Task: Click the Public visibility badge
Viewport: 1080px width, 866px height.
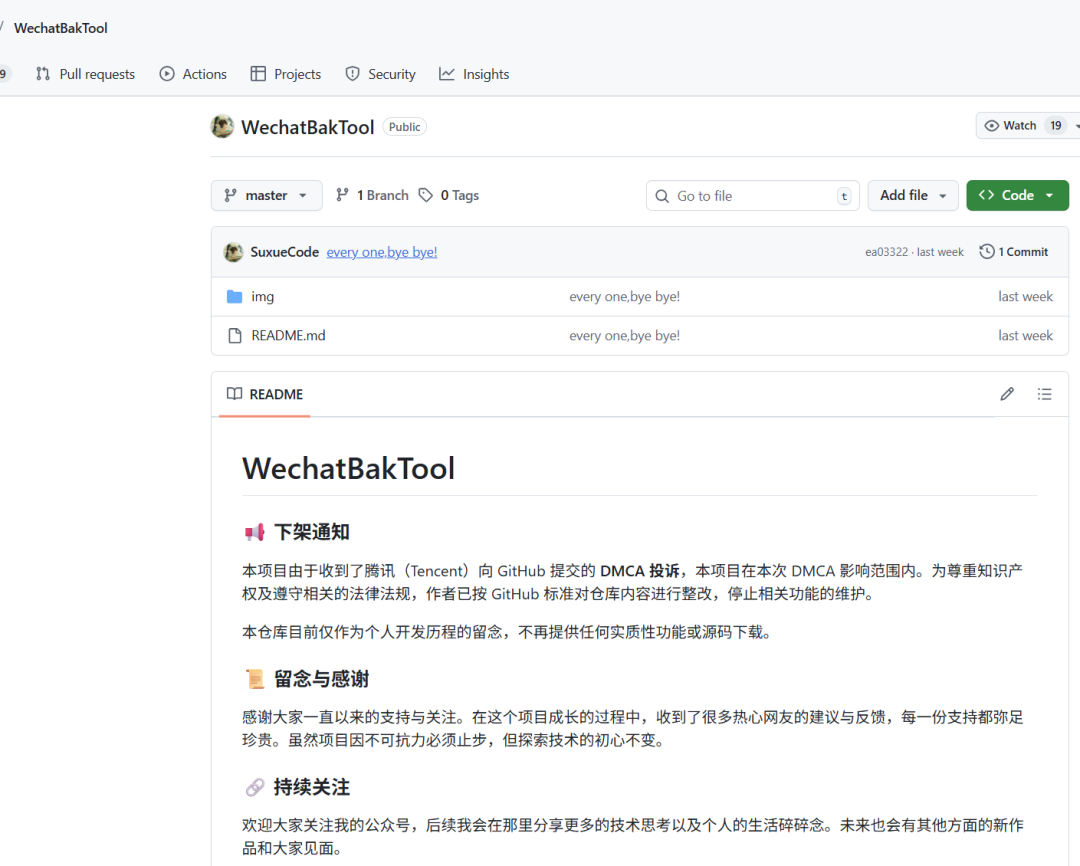Action: [x=404, y=127]
